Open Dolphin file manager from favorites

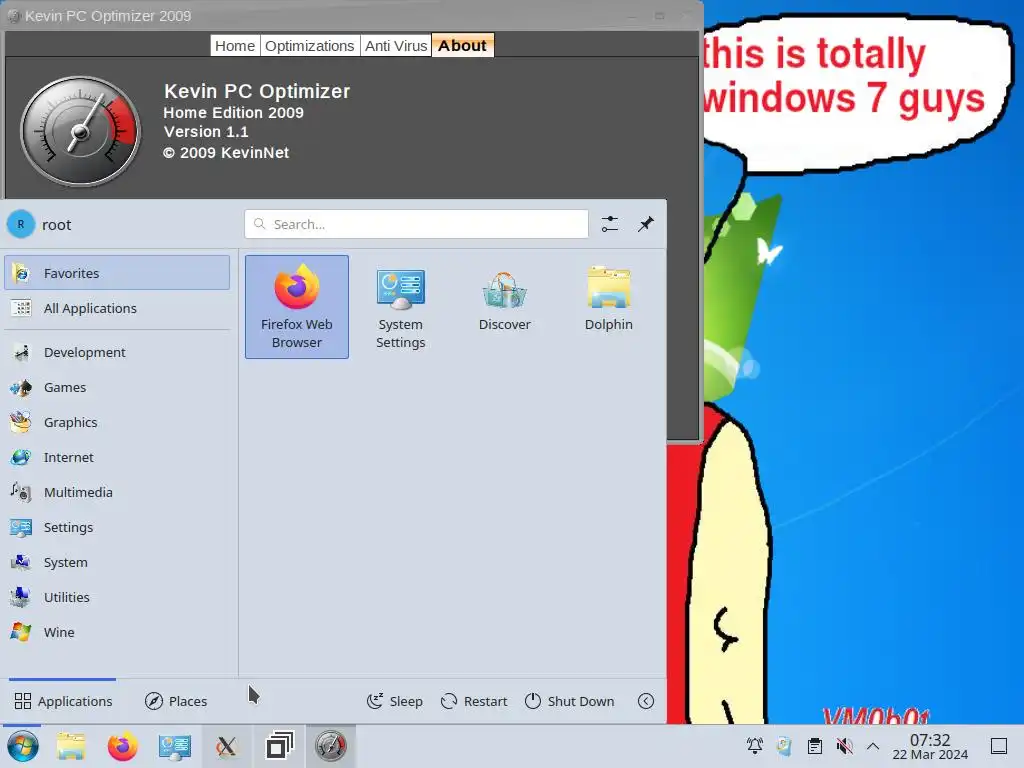click(608, 307)
